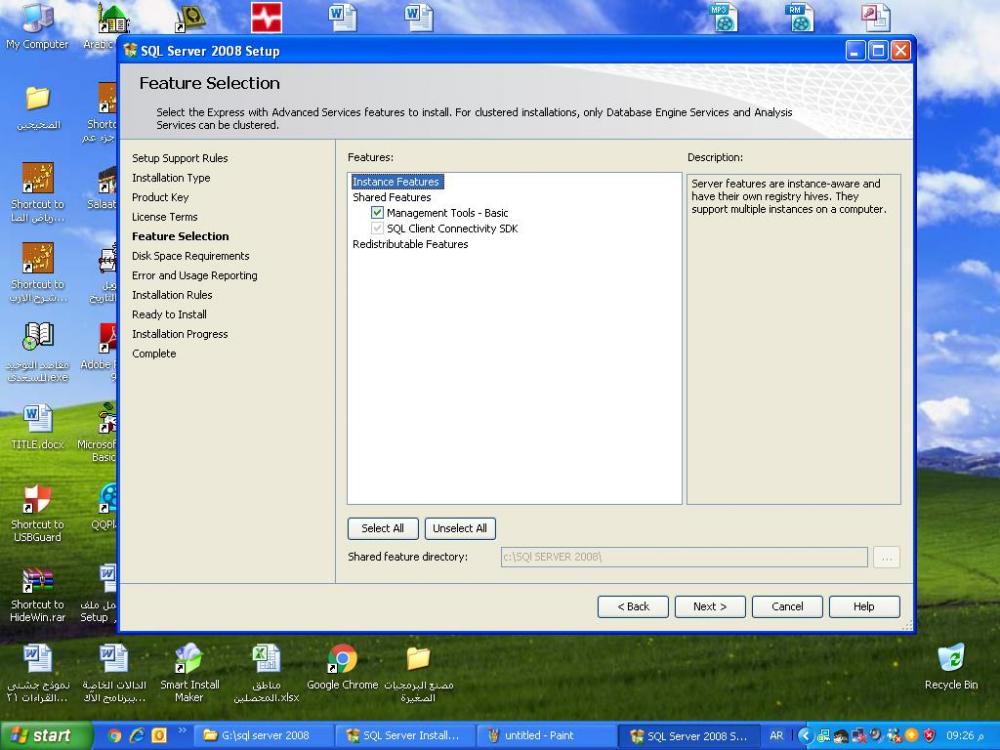1000x750 pixels.
Task: Switch to untitled - Paint taskbar window
Action: tap(547, 736)
